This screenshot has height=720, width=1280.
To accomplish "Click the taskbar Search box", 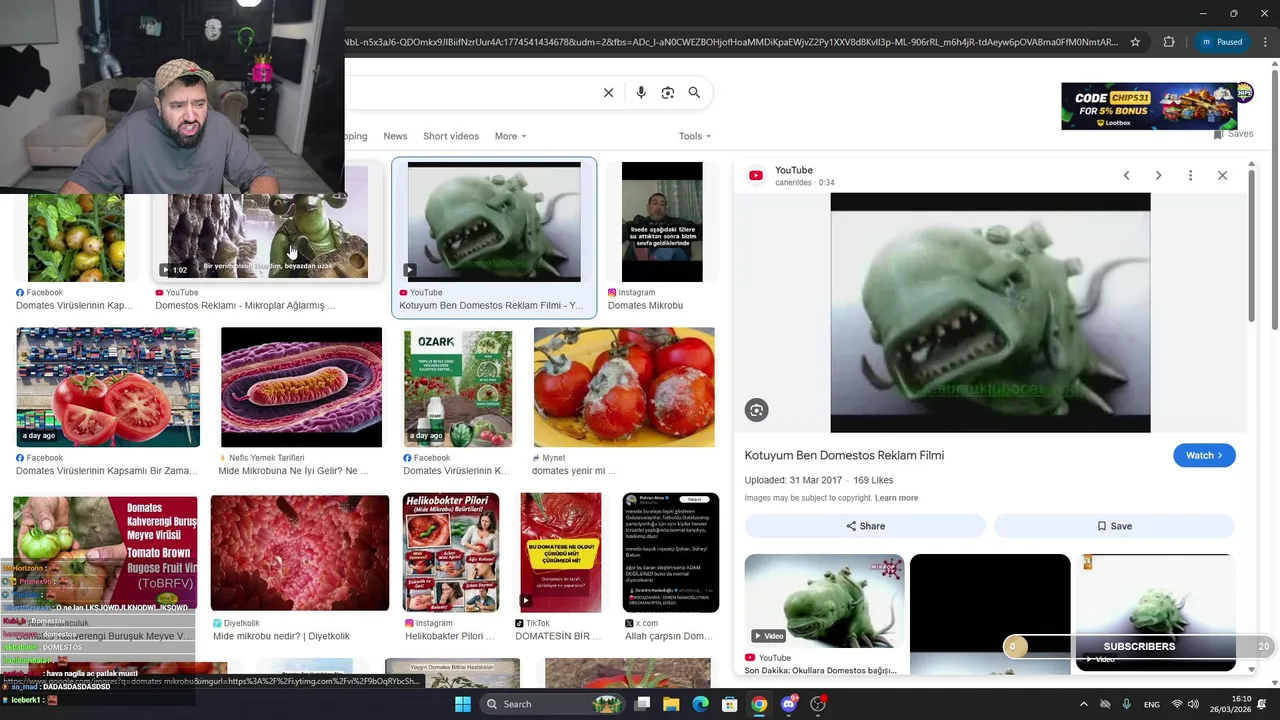I will pyautogui.click(x=550, y=704).
